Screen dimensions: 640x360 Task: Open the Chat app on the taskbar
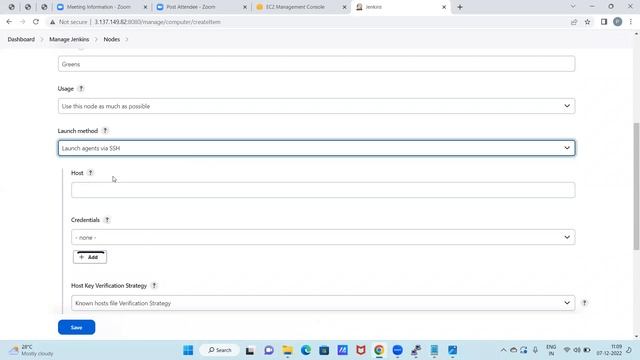pos(269,350)
